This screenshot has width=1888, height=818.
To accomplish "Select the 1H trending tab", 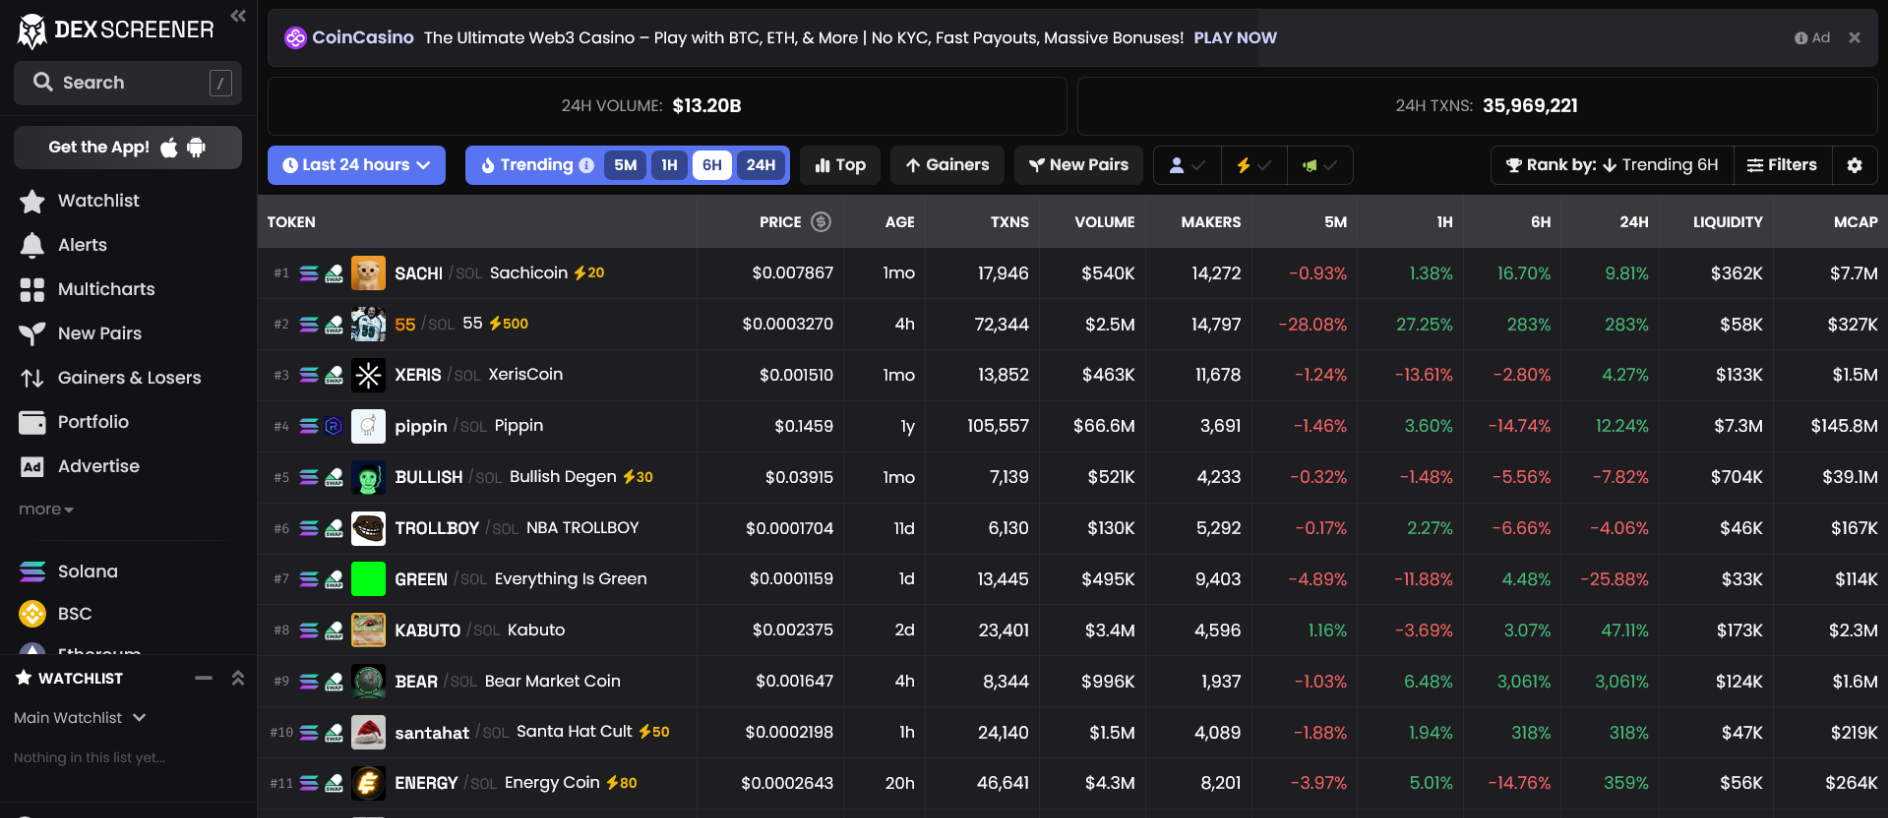I will tap(669, 165).
